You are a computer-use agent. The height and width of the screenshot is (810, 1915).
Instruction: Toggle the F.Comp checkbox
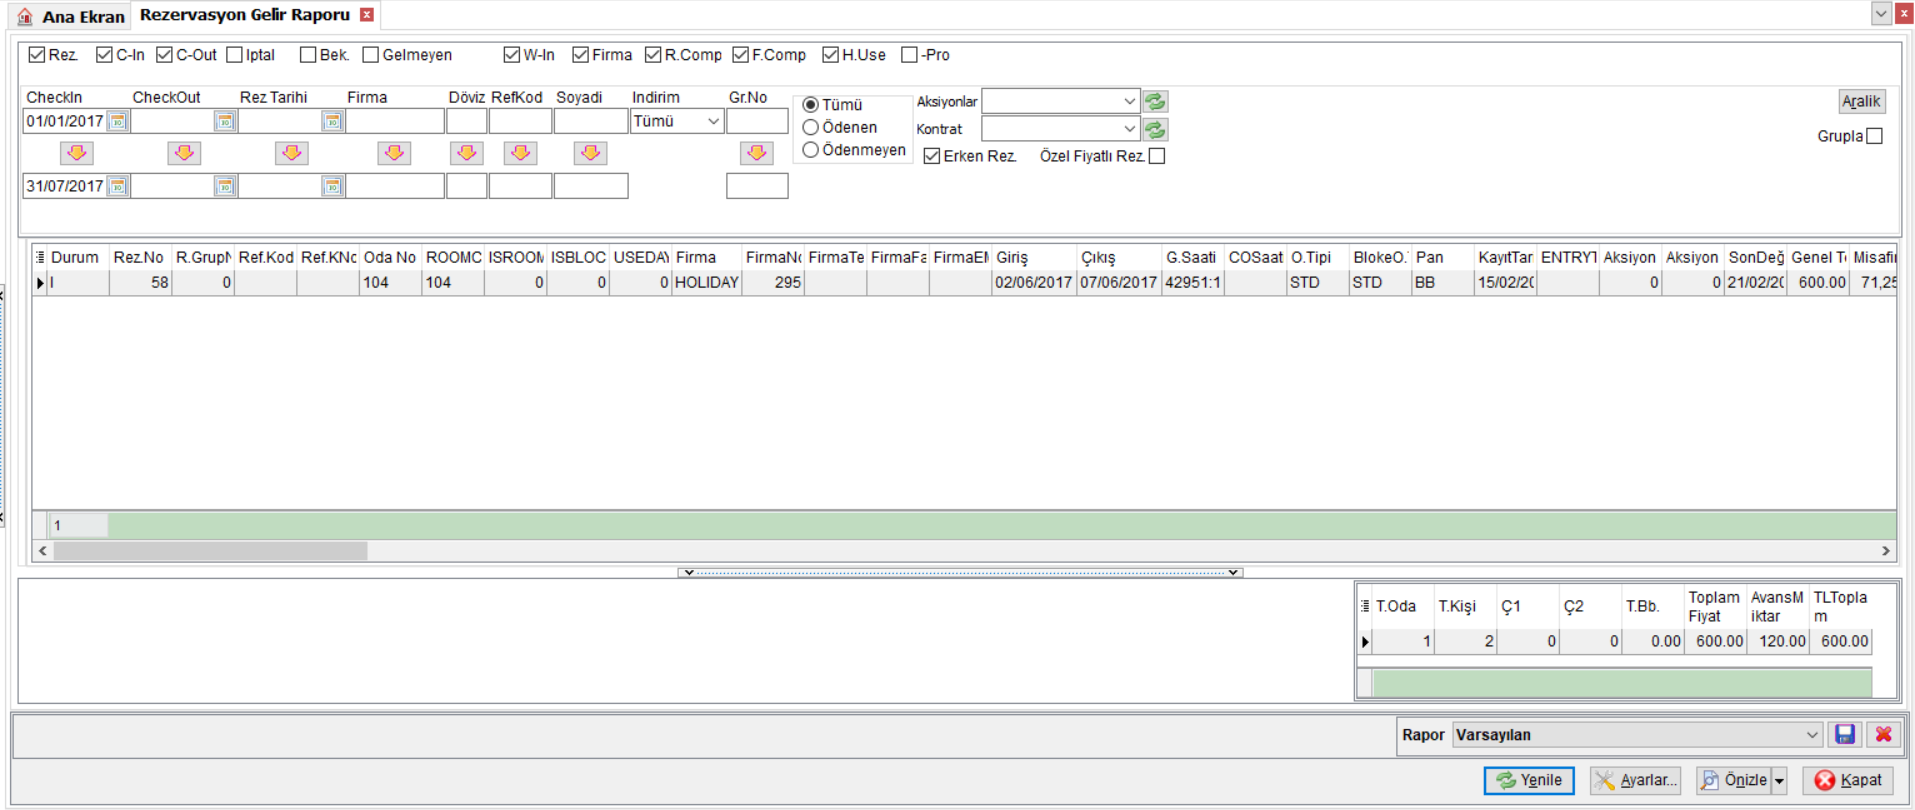741,55
